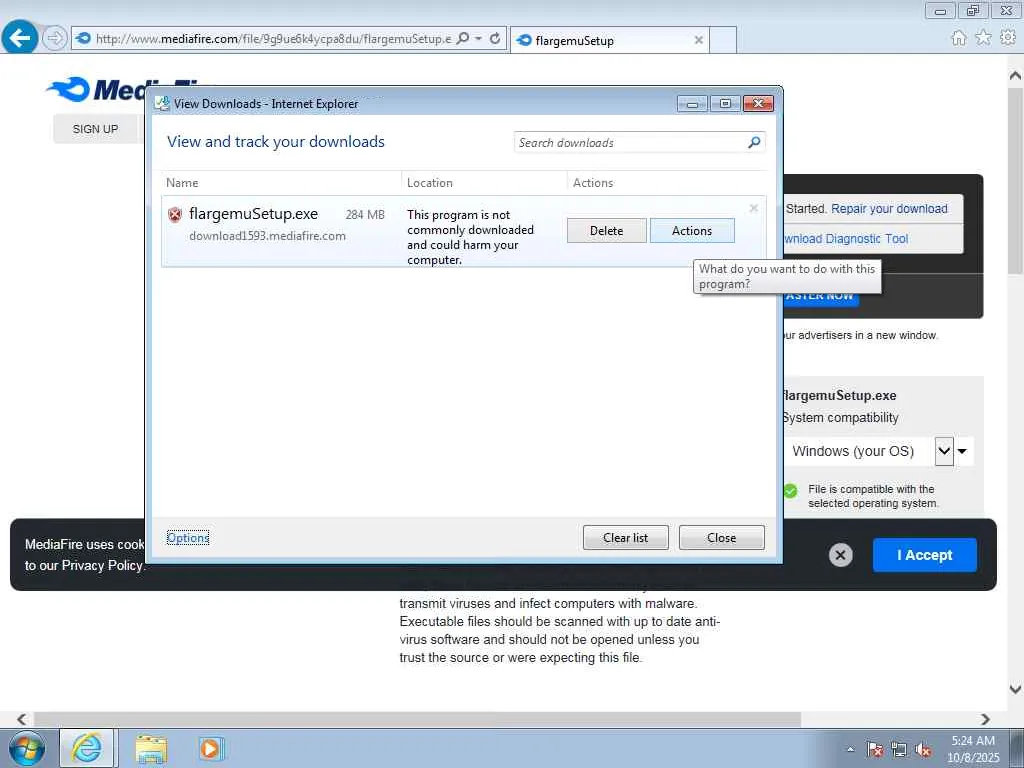Click scroll up arrow on page scrollbar
Viewport: 1024px width, 768px height.
tap(1016, 76)
